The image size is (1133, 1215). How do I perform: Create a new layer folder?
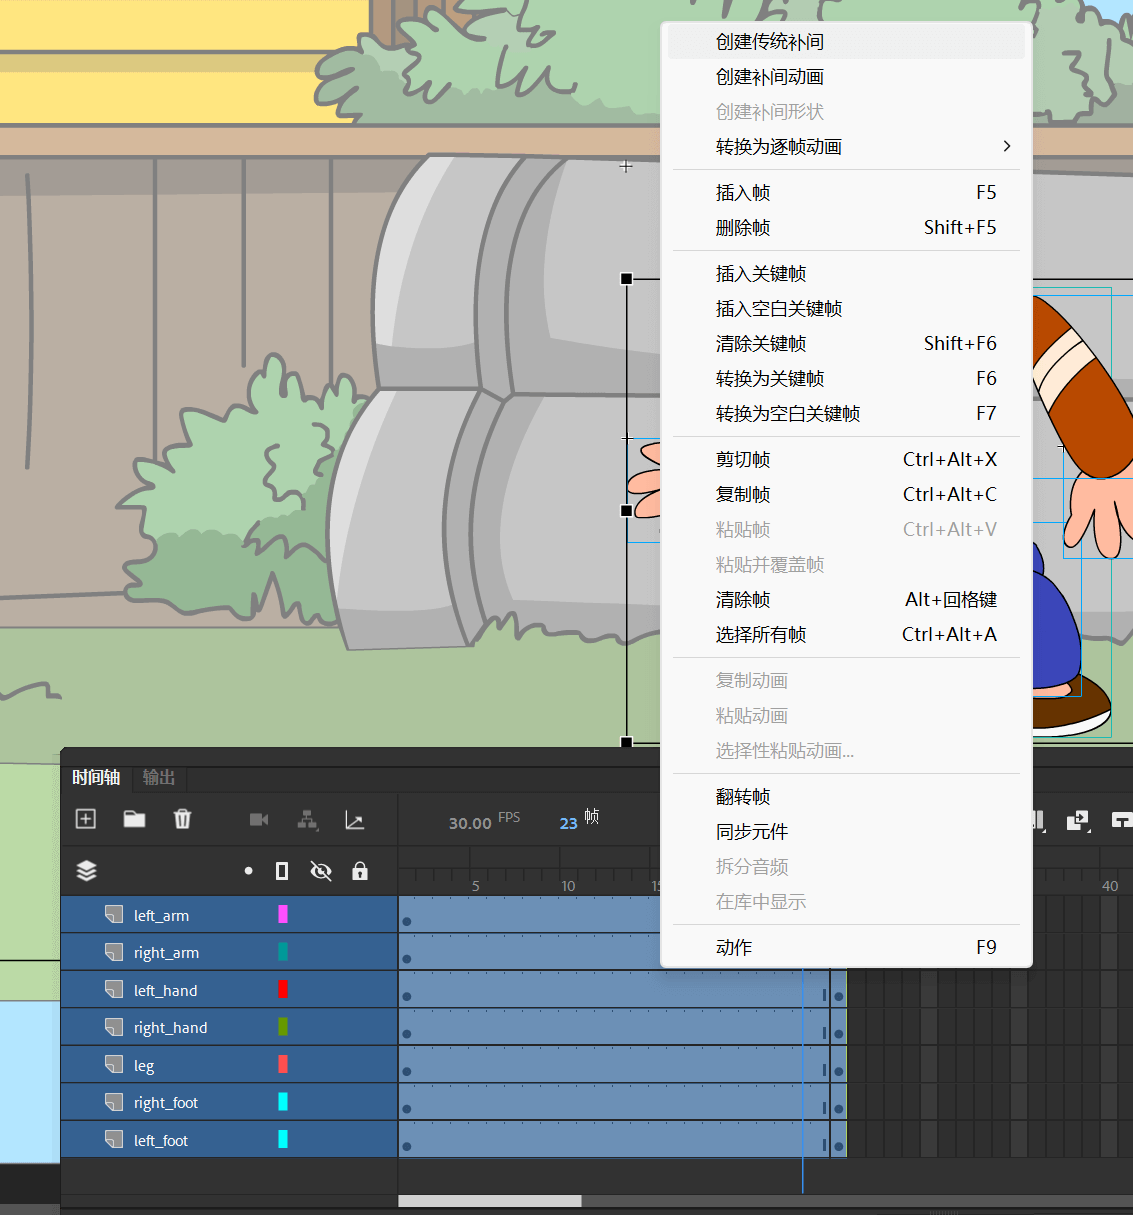134,819
